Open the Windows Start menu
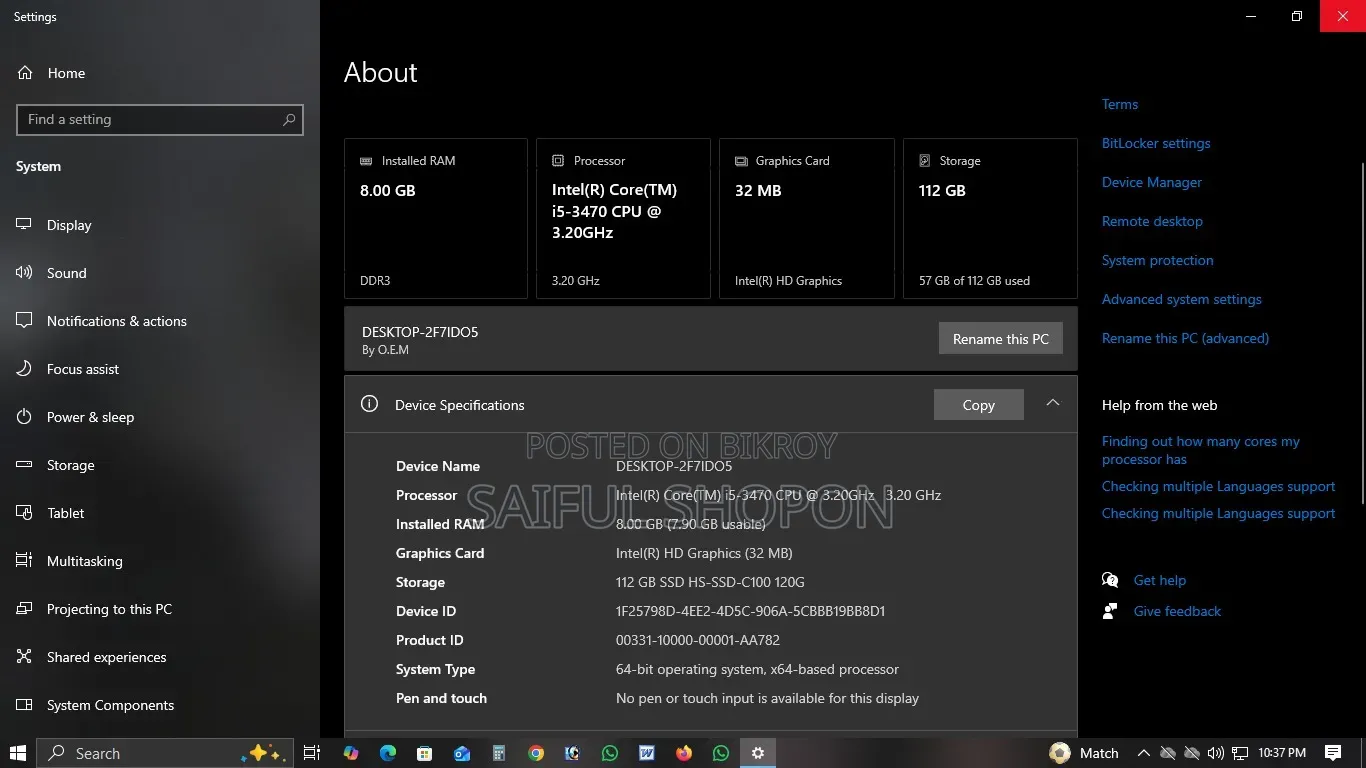Viewport: 1366px width, 768px height. click(x=17, y=753)
